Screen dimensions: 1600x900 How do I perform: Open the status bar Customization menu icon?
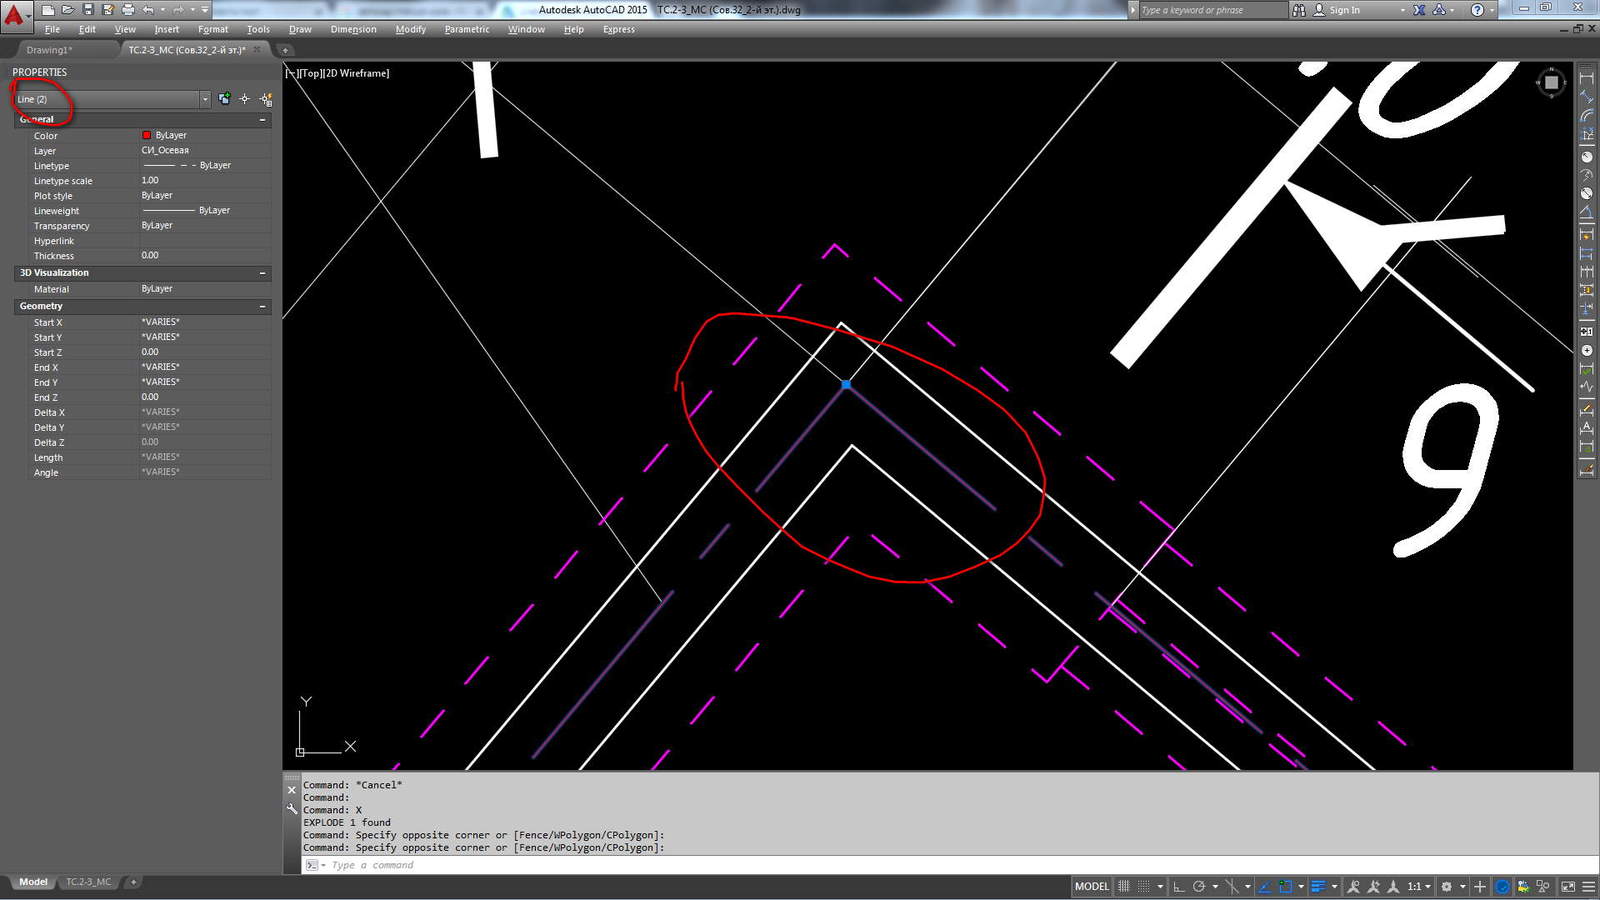1589,887
